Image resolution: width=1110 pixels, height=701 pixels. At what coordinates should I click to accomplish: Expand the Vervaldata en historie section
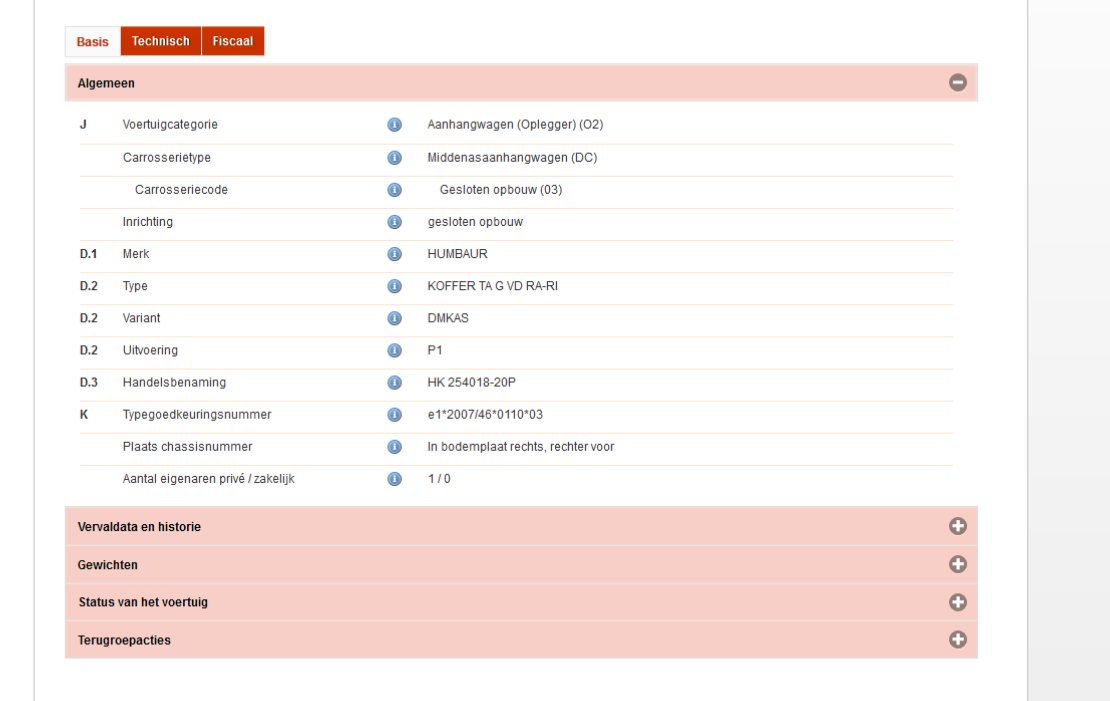point(957,526)
